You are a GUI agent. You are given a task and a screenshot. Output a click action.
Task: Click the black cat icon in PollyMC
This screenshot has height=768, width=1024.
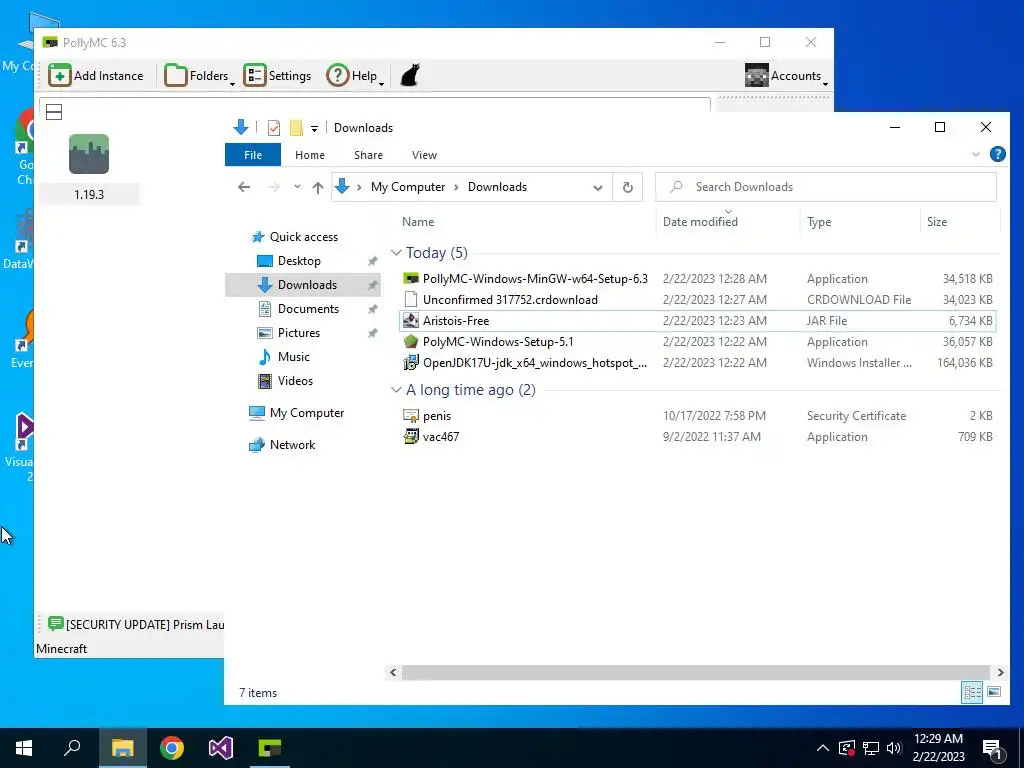click(409, 76)
